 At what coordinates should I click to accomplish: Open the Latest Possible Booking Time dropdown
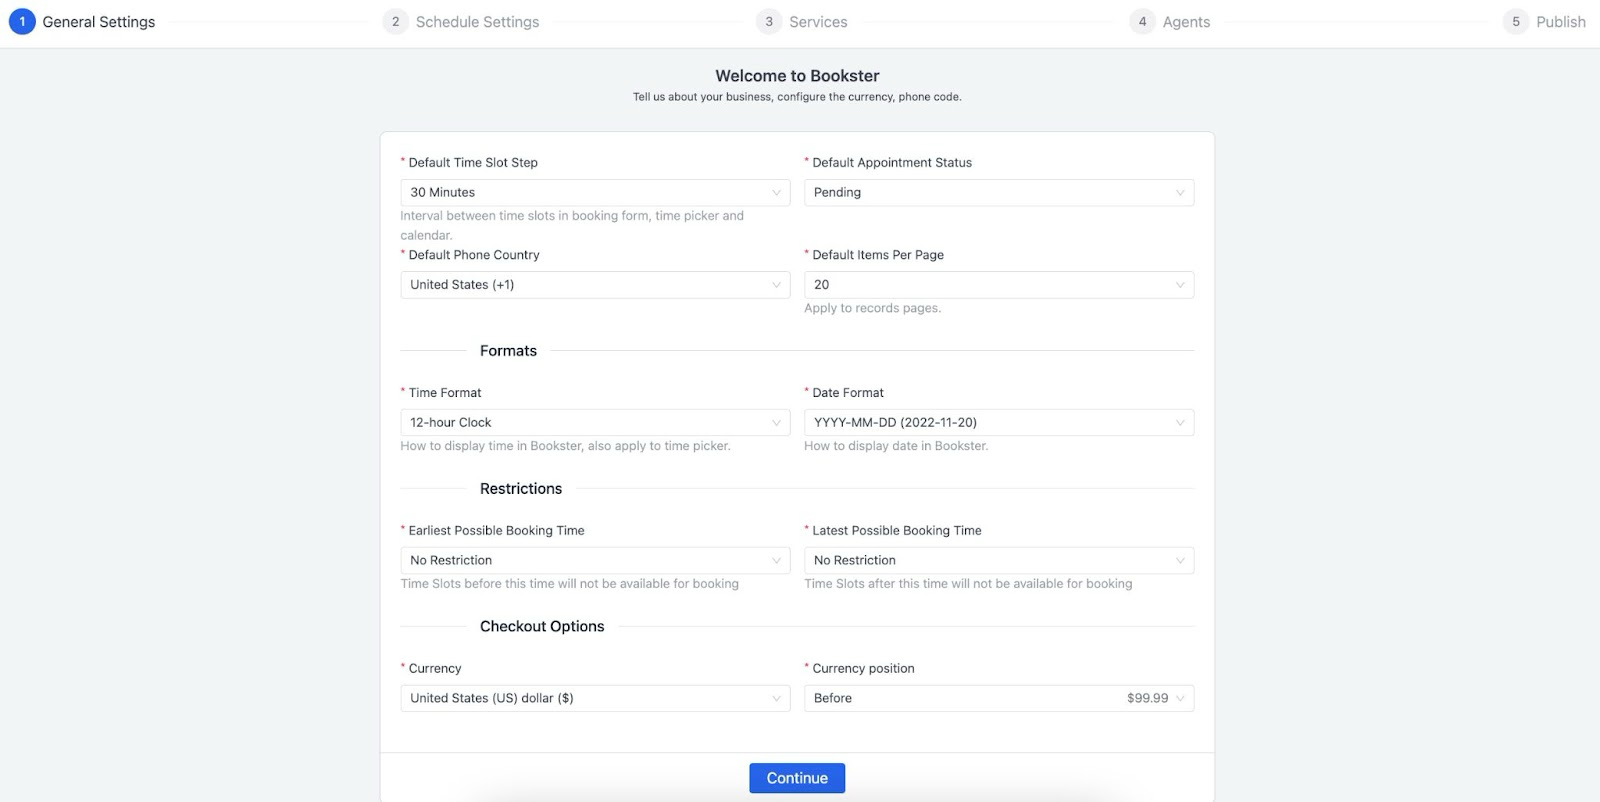tap(999, 560)
